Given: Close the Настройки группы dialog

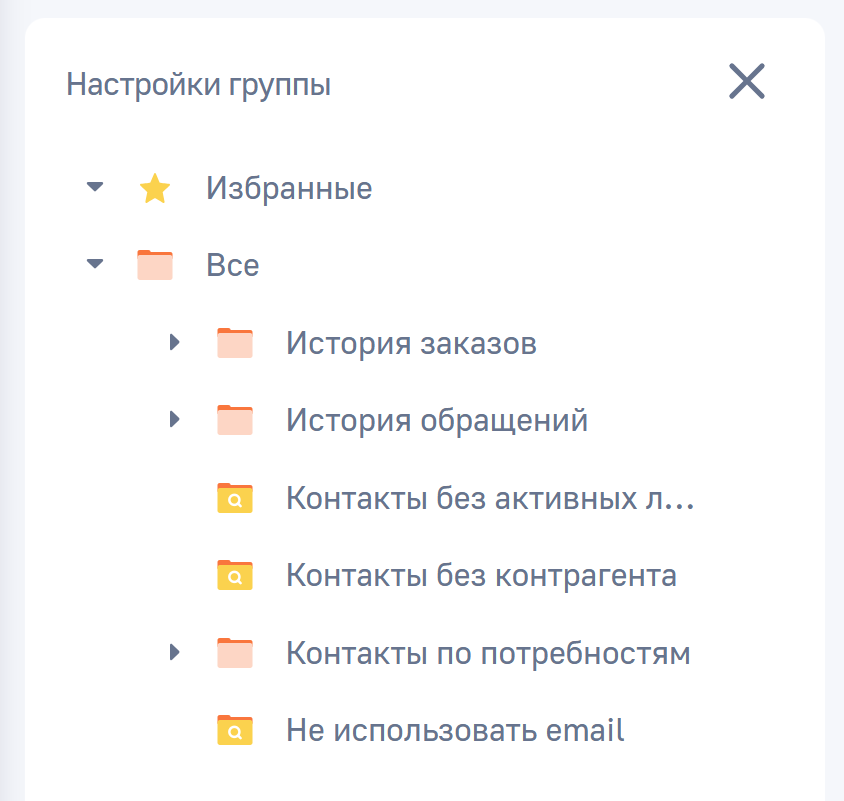Looking at the screenshot, I should coord(747,82).
